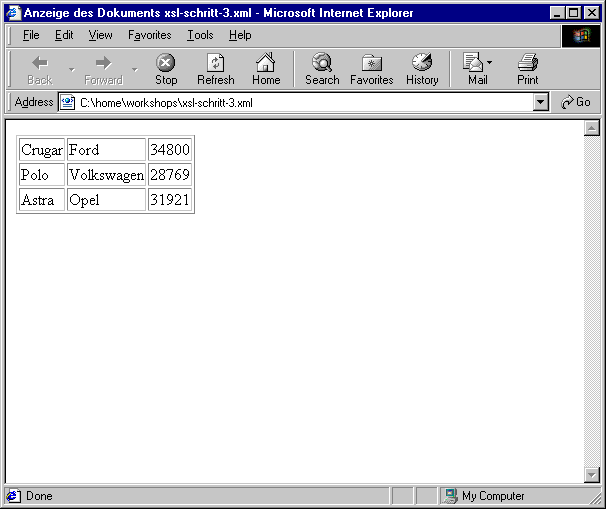Click the 'Volkswagen' table cell
606x509 pixels.
pyautogui.click(x=106, y=175)
